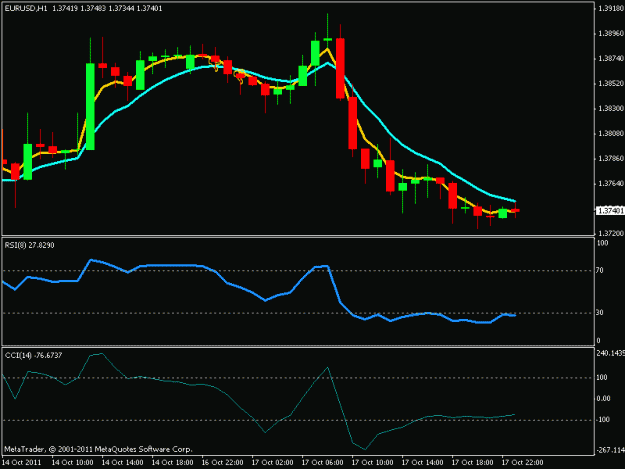Click the 17 Oct 14:00 time label
The height and width of the screenshot is (469, 625).
coord(422,463)
